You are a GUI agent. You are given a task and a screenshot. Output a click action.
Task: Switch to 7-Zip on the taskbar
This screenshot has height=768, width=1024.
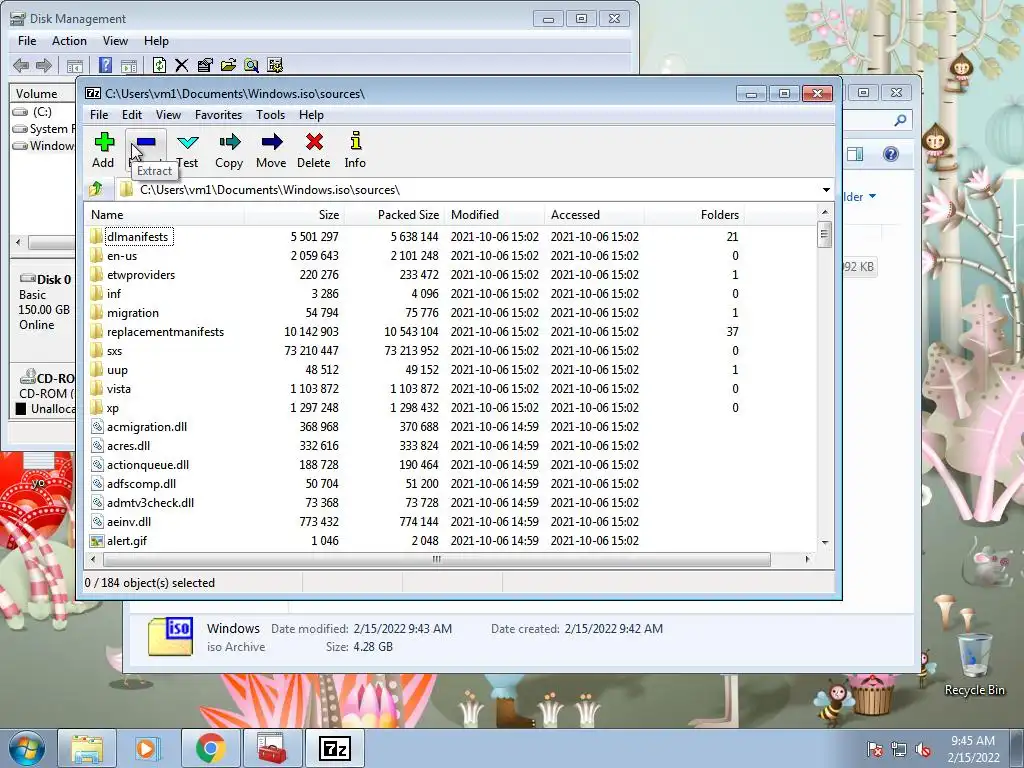pyautogui.click(x=334, y=748)
